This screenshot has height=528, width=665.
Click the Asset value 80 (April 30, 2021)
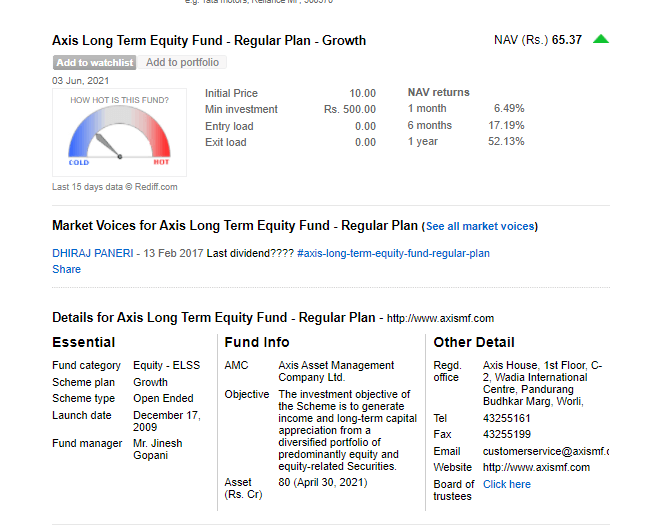pyautogui.click(x=323, y=483)
